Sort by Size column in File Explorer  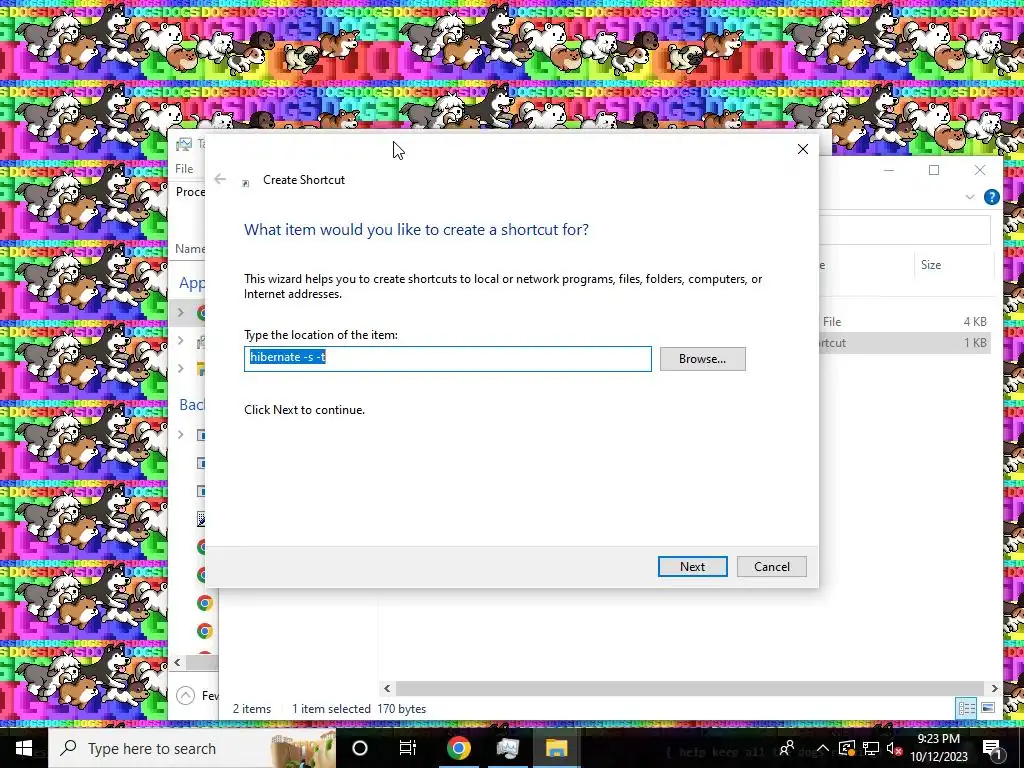[x=931, y=264]
